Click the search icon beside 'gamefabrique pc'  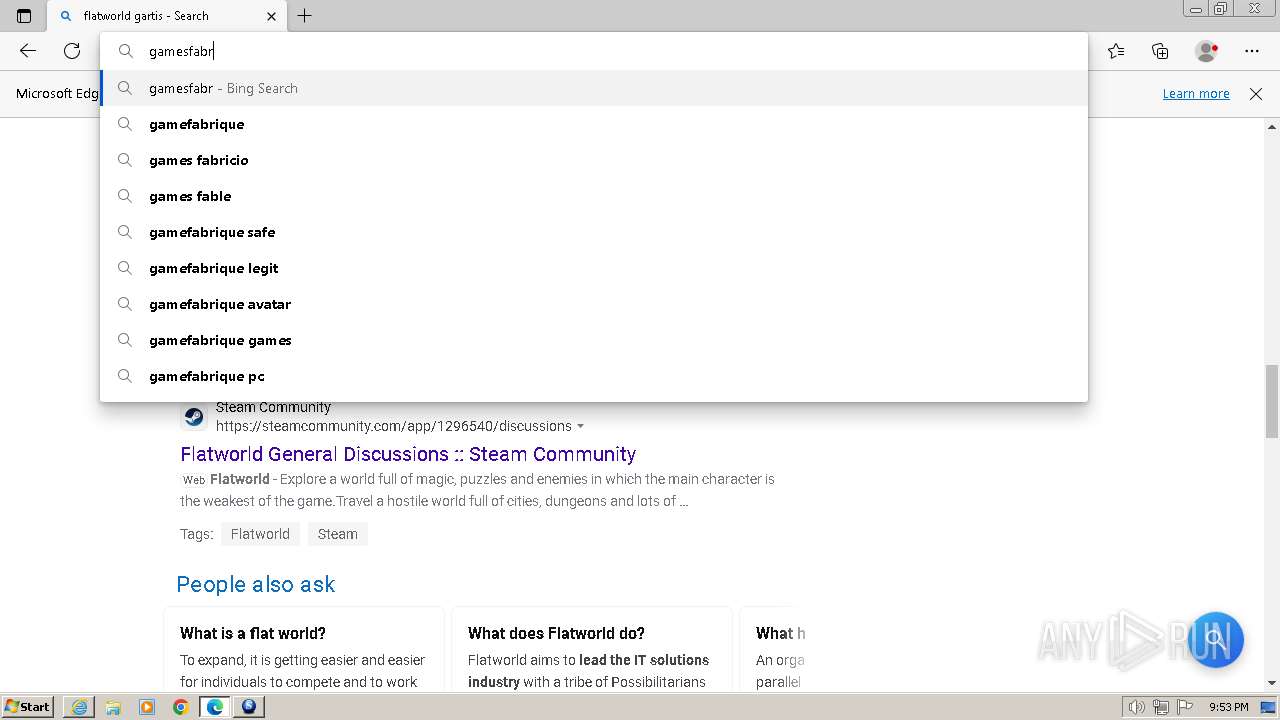point(125,376)
